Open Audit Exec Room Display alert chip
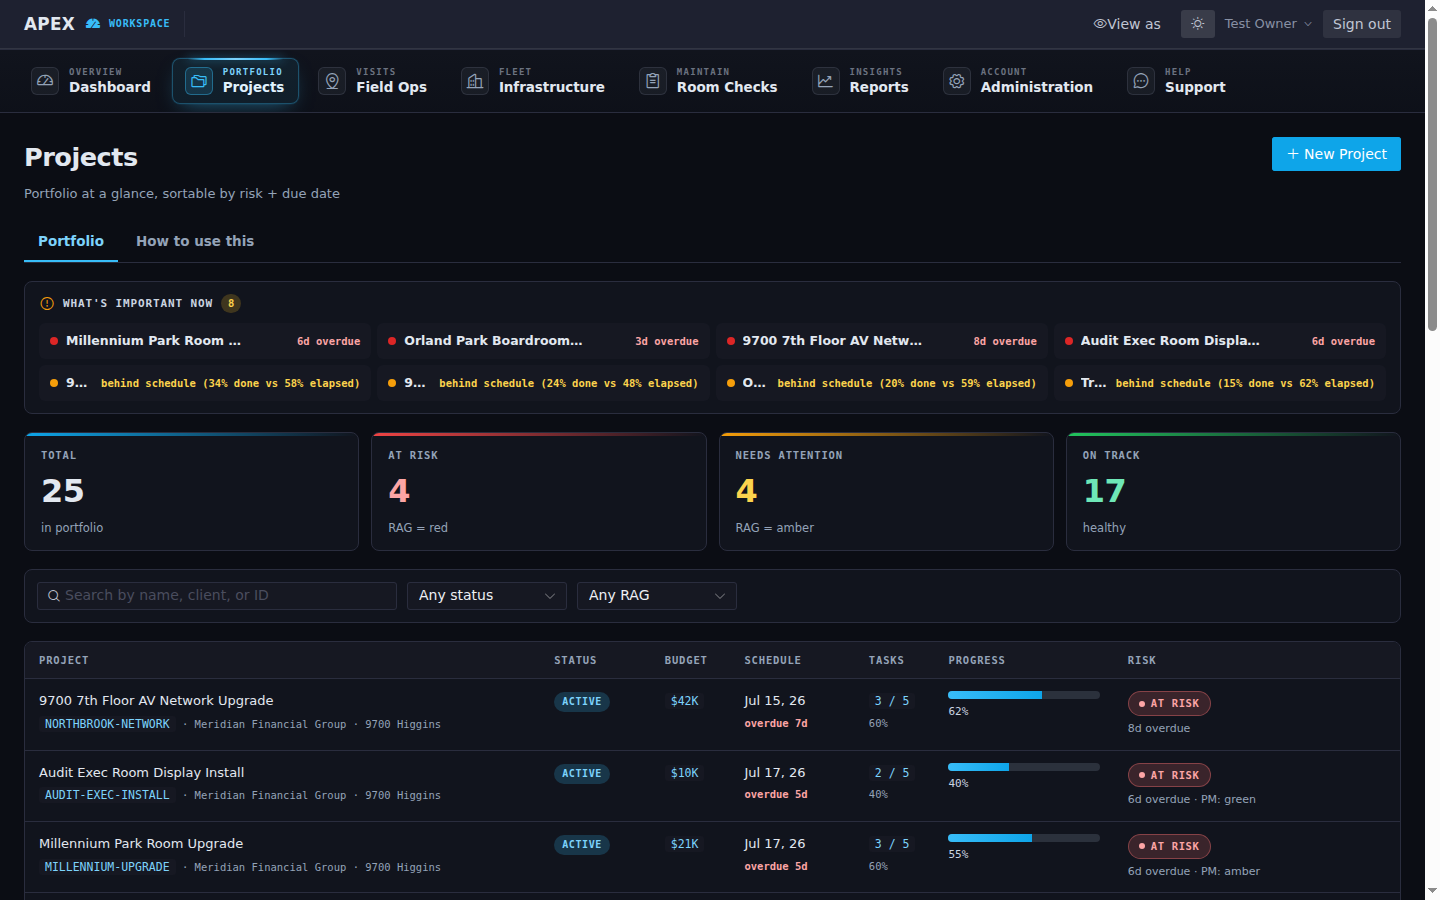The image size is (1440, 900). (x=1220, y=341)
